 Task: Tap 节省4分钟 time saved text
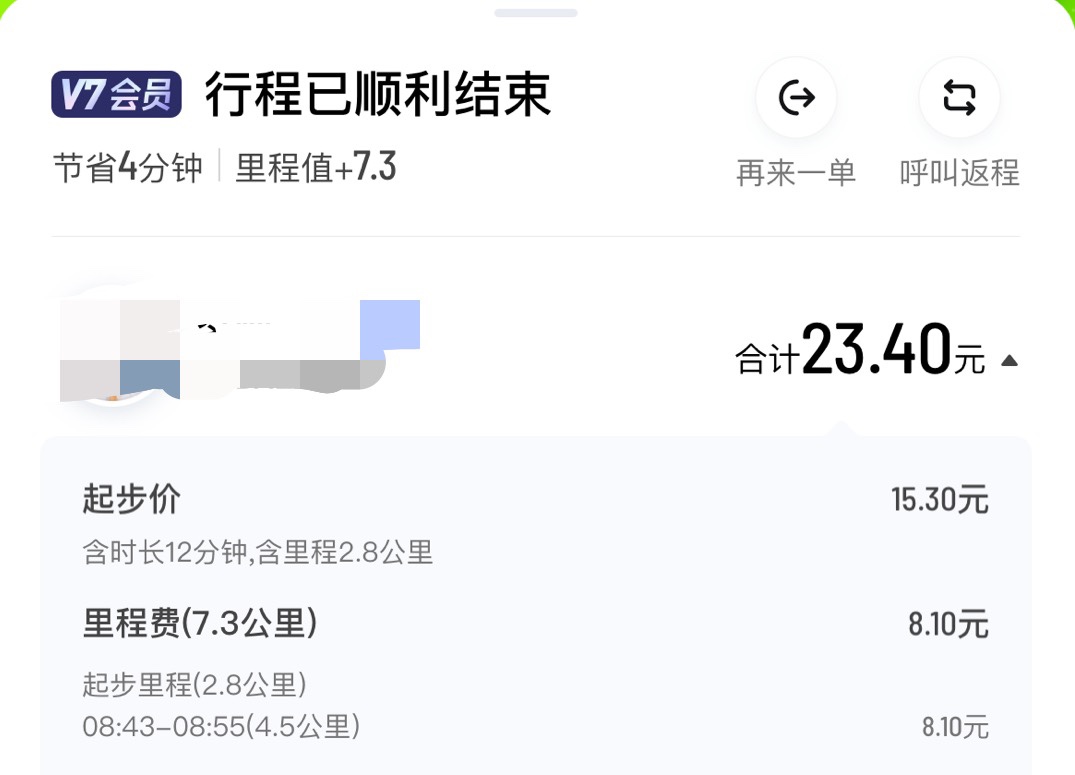click(128, 167)
